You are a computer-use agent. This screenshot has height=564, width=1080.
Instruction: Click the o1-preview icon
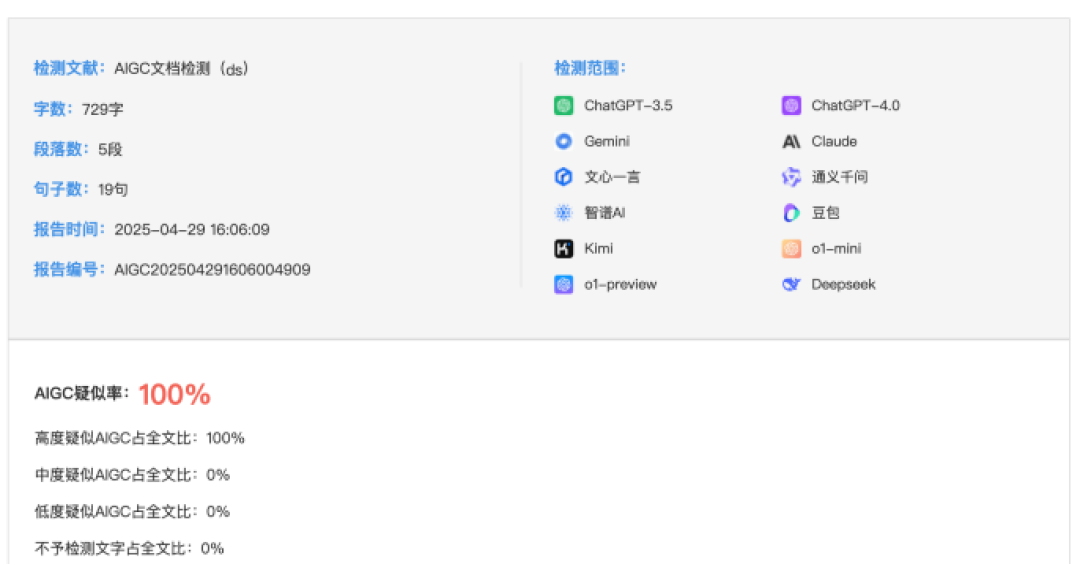563,284
